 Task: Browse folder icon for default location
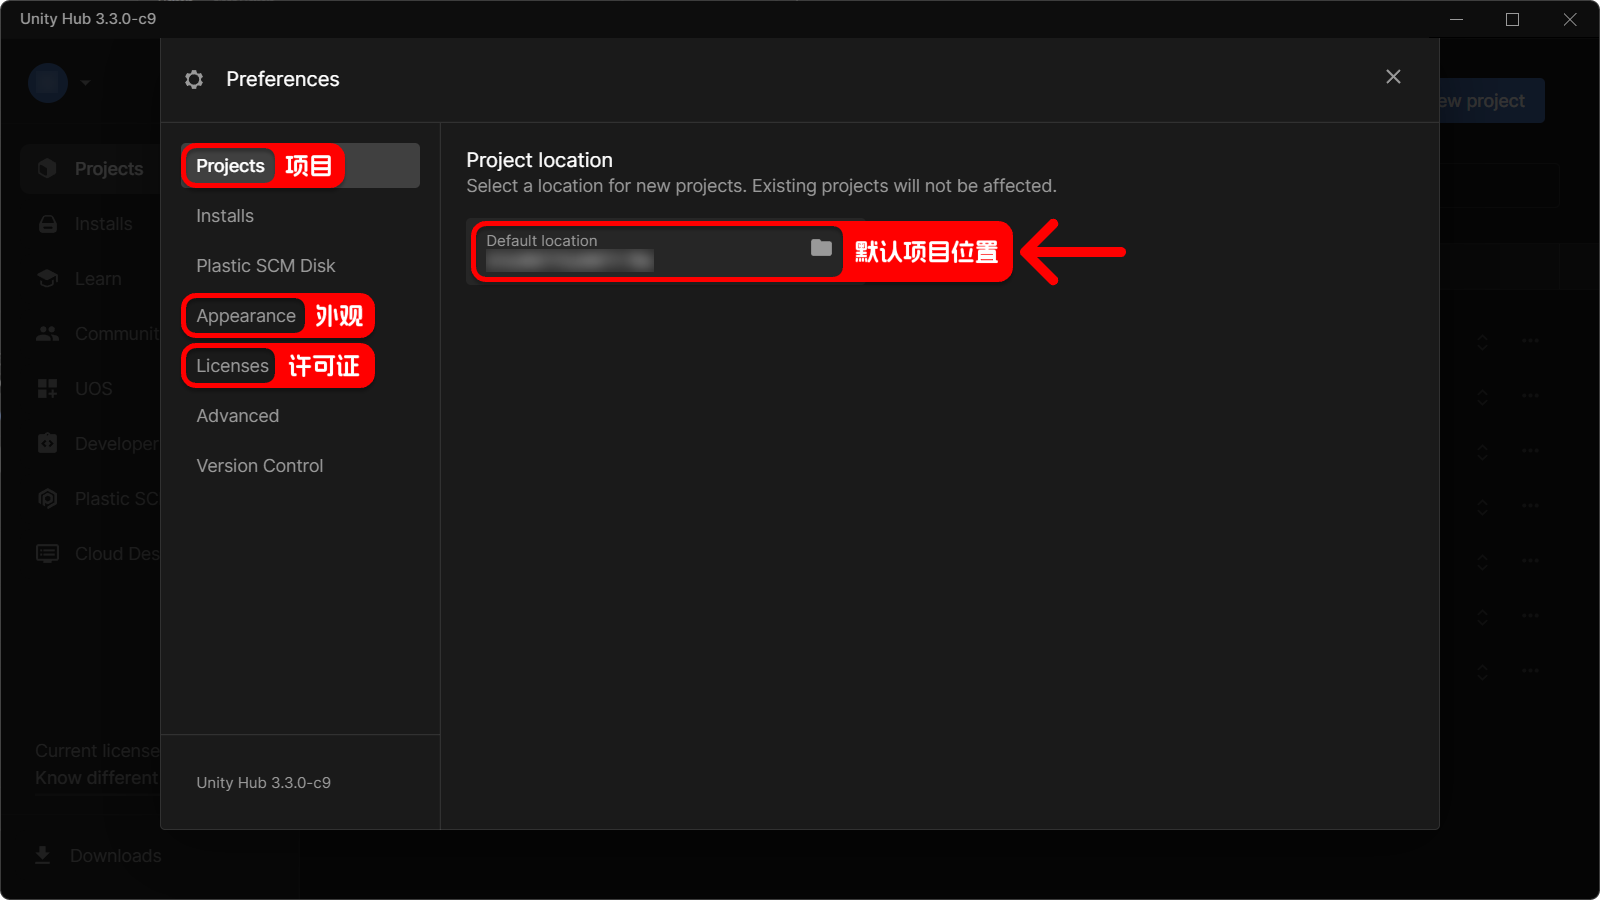(821, 247)
